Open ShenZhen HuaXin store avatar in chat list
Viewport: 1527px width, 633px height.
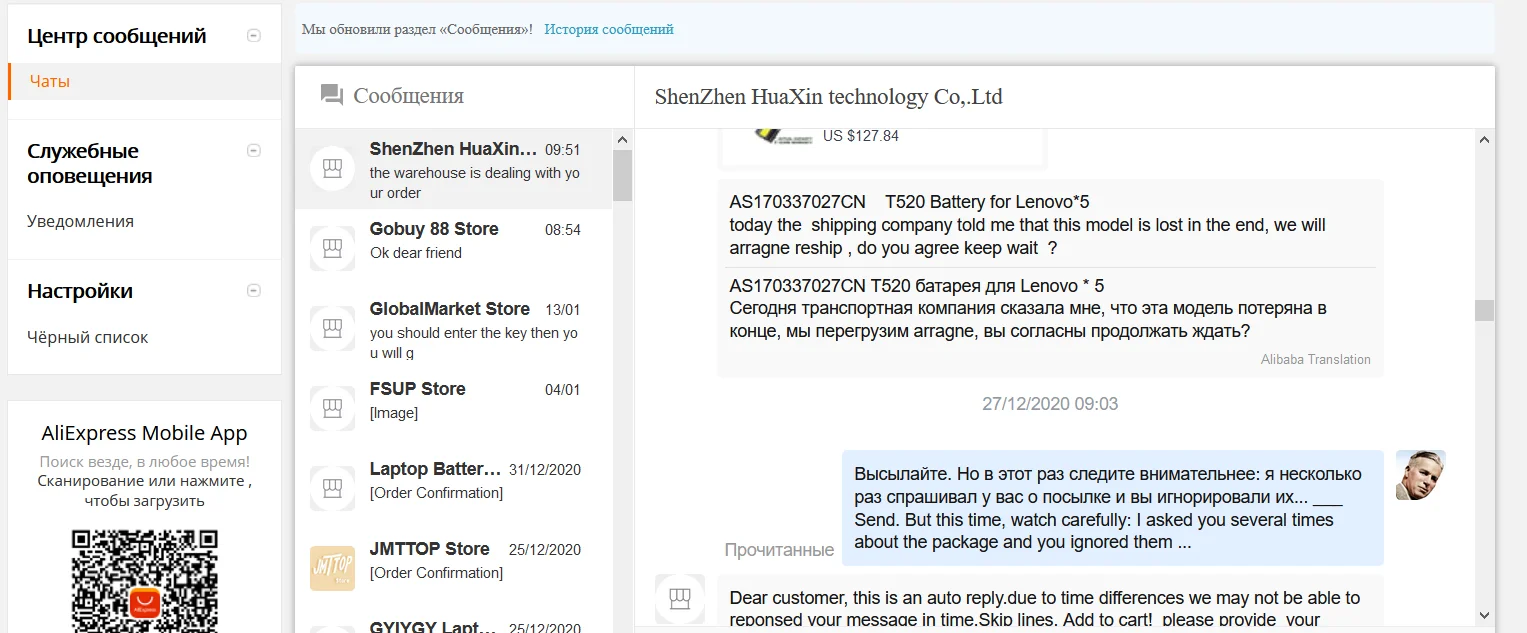tap(333, 168)
